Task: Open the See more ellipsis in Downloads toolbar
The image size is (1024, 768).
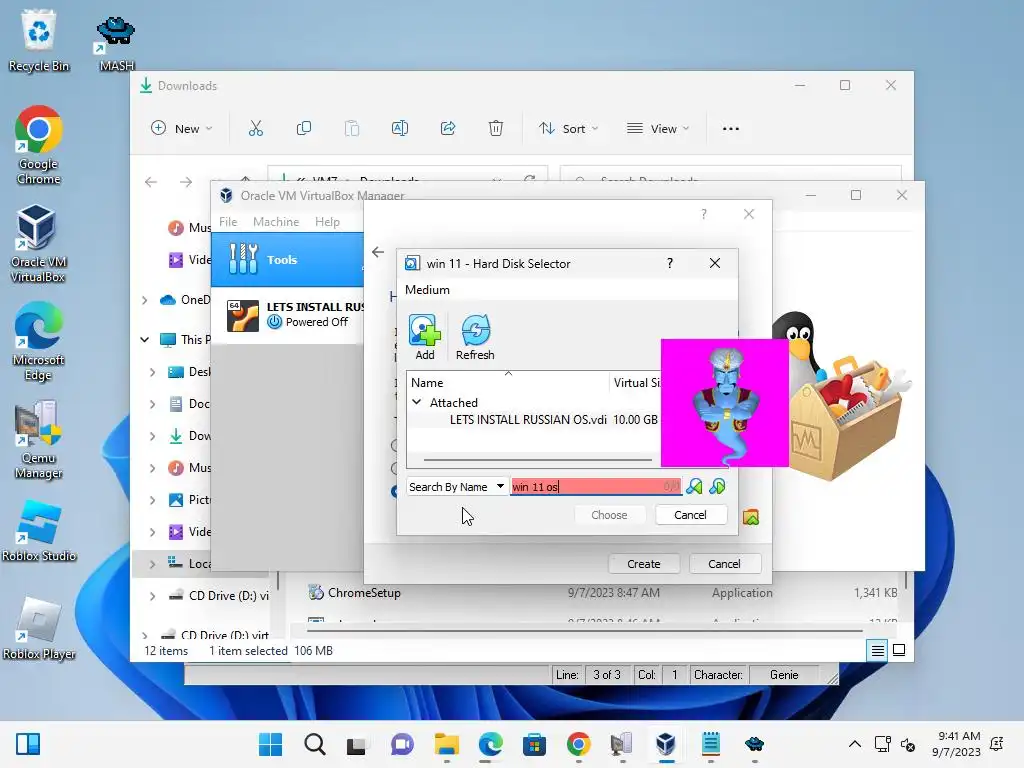Action: point(731,129)
